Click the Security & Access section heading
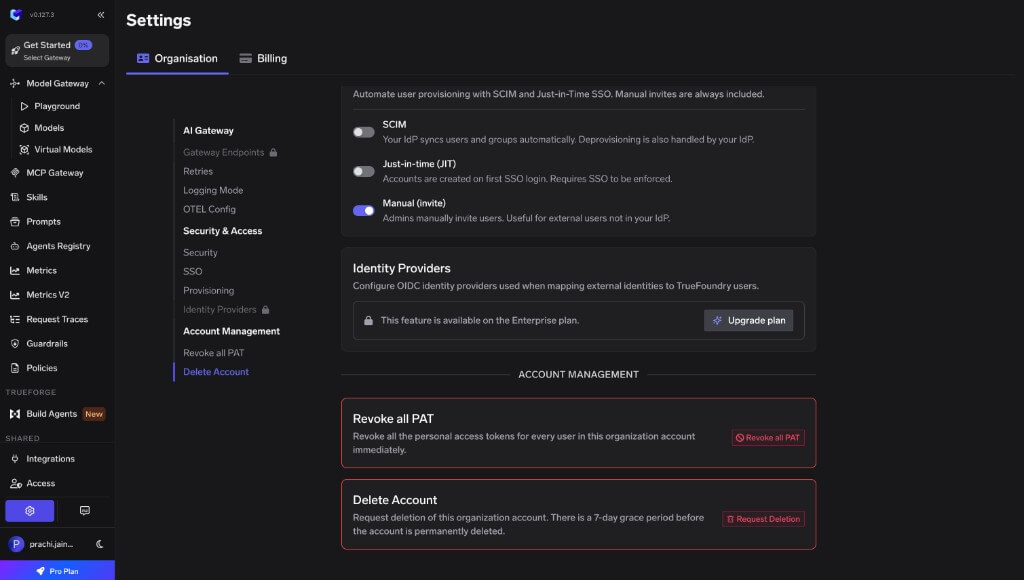The image size is (1024, 580). 223,231
